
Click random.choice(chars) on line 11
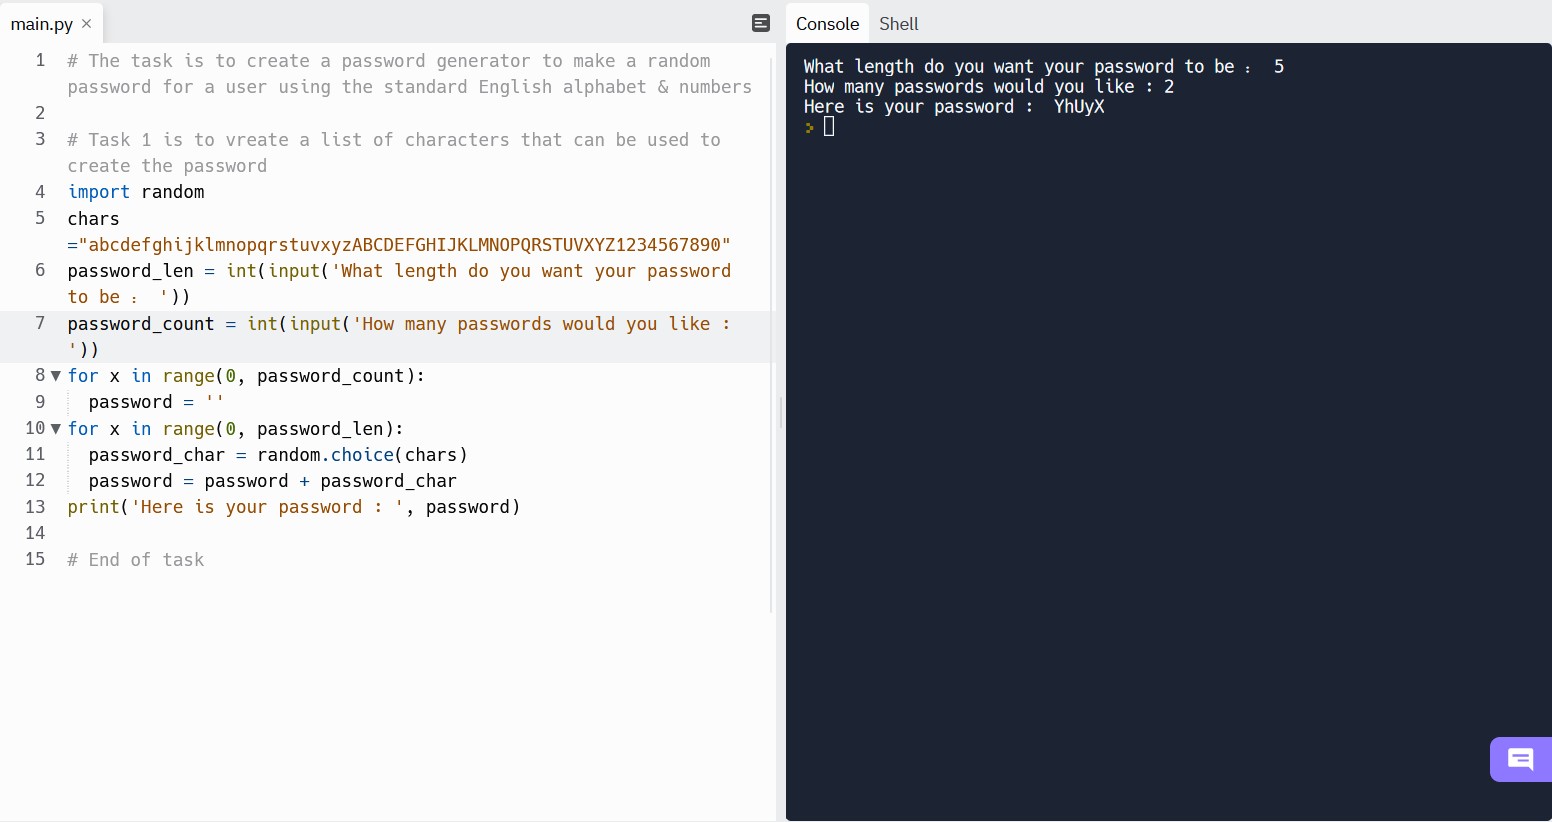click(x=363, y=455)
